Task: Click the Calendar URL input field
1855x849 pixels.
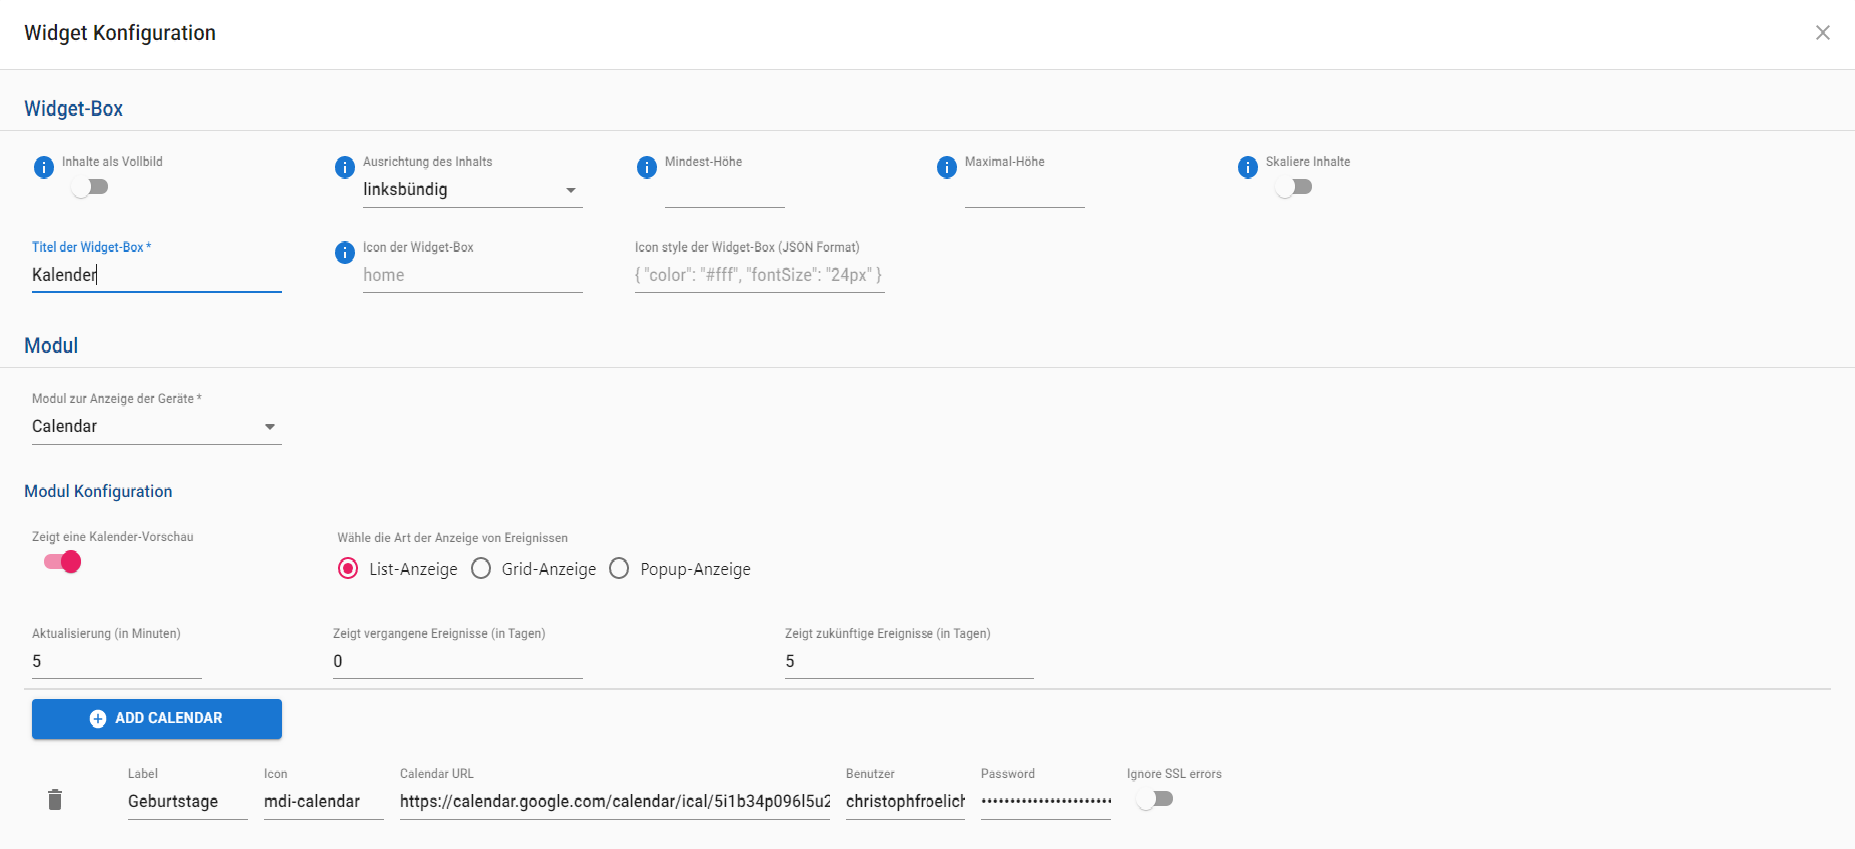Action: [614, 801]
